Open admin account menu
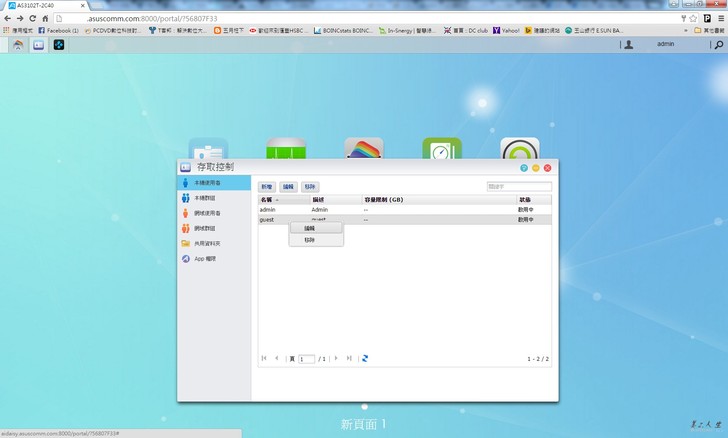Viewport: 728px width, 438px height. pyautogui.click(x=665, y=44)
